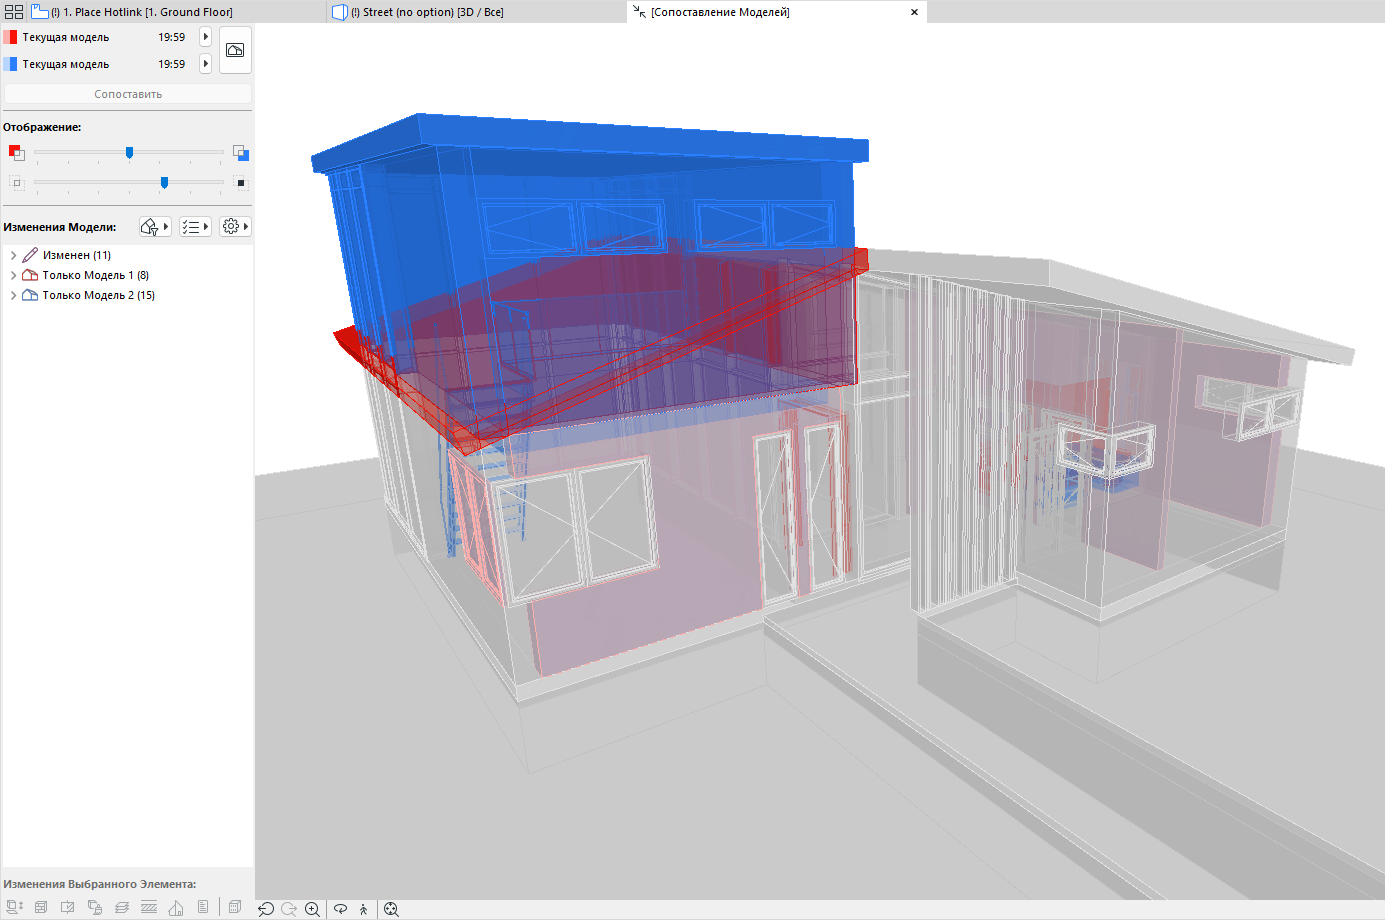Select the Только Модель 2 (15) row

127,295
